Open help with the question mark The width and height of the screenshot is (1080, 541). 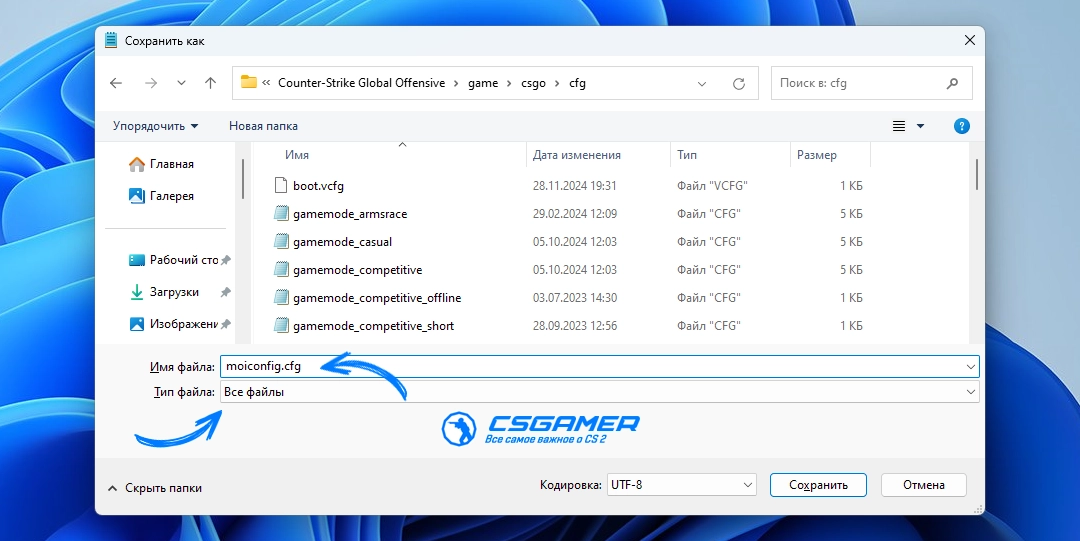pos(962,126)
